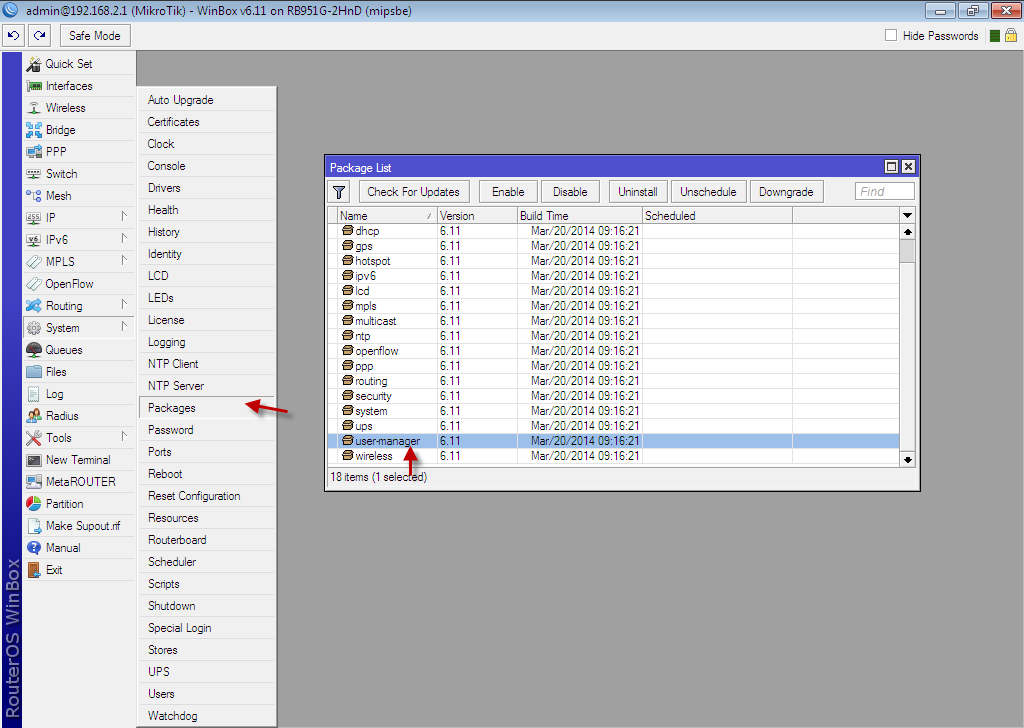Click the Redo arrow icon
This screenshot has height=728, width=1024.
[x=40, y=35]
